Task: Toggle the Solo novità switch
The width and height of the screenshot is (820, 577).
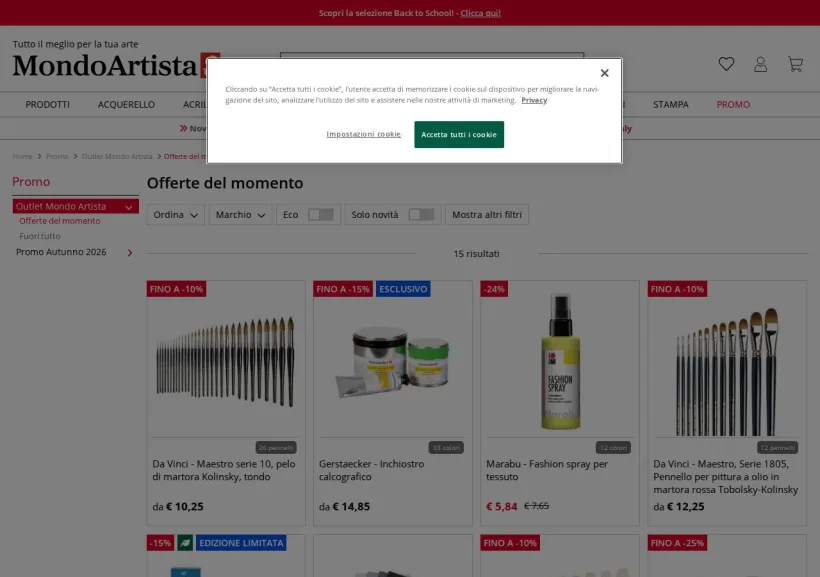Action: point(421,214)
